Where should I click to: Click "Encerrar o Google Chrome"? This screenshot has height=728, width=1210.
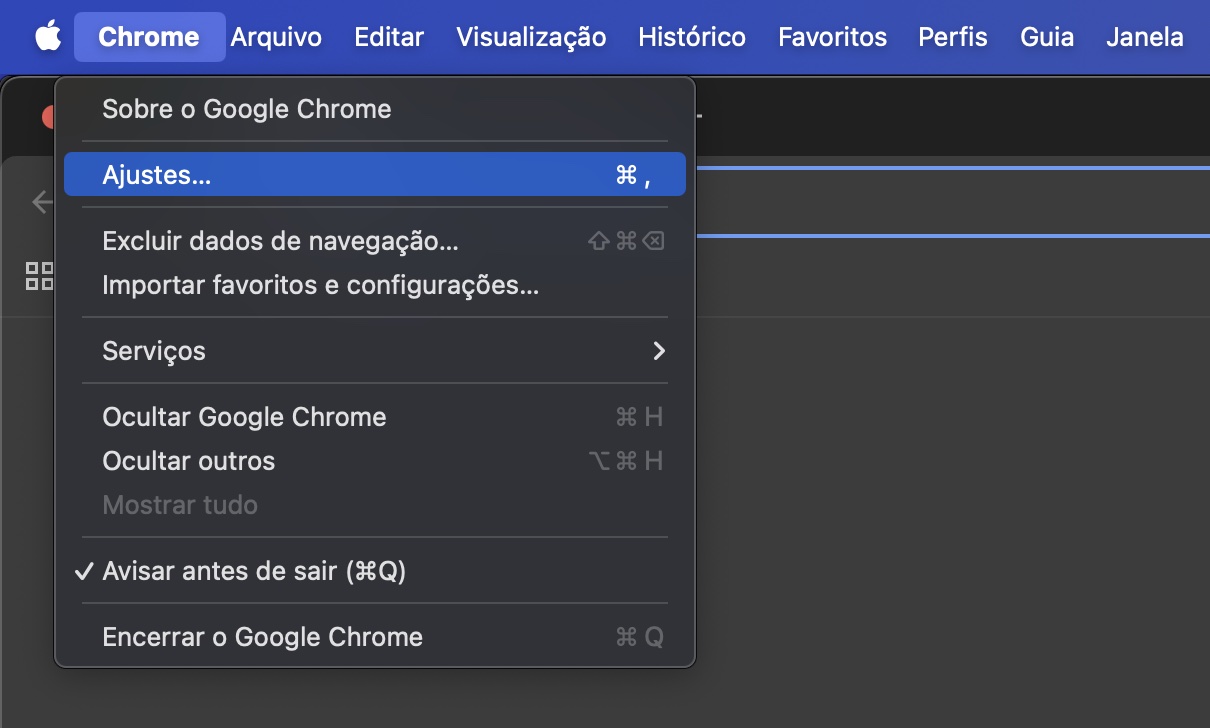coord(261,636)
